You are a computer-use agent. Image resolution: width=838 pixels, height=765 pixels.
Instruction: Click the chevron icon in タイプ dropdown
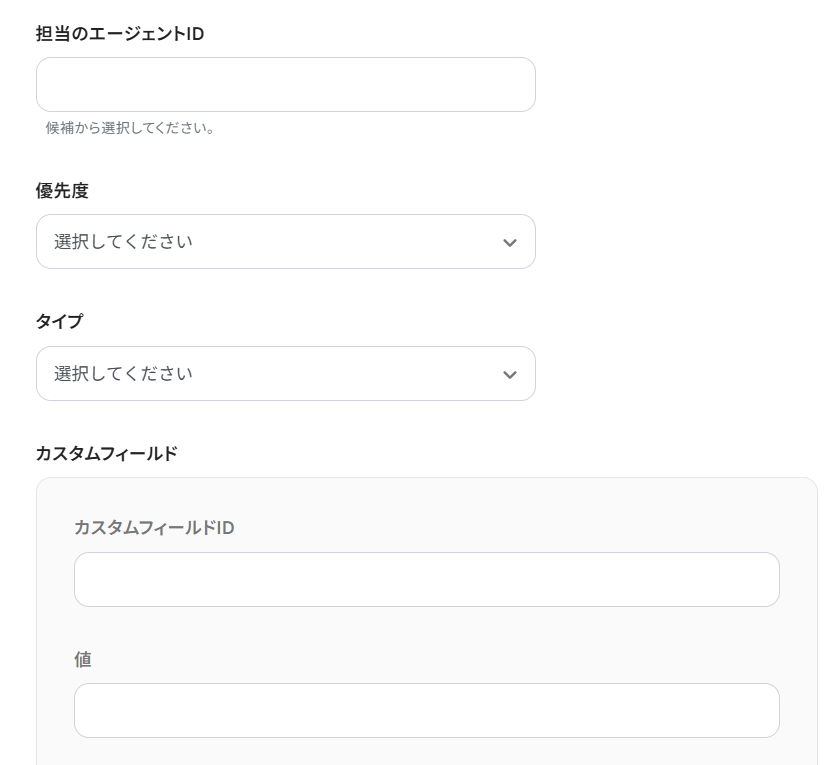click(x=510, y=375)
